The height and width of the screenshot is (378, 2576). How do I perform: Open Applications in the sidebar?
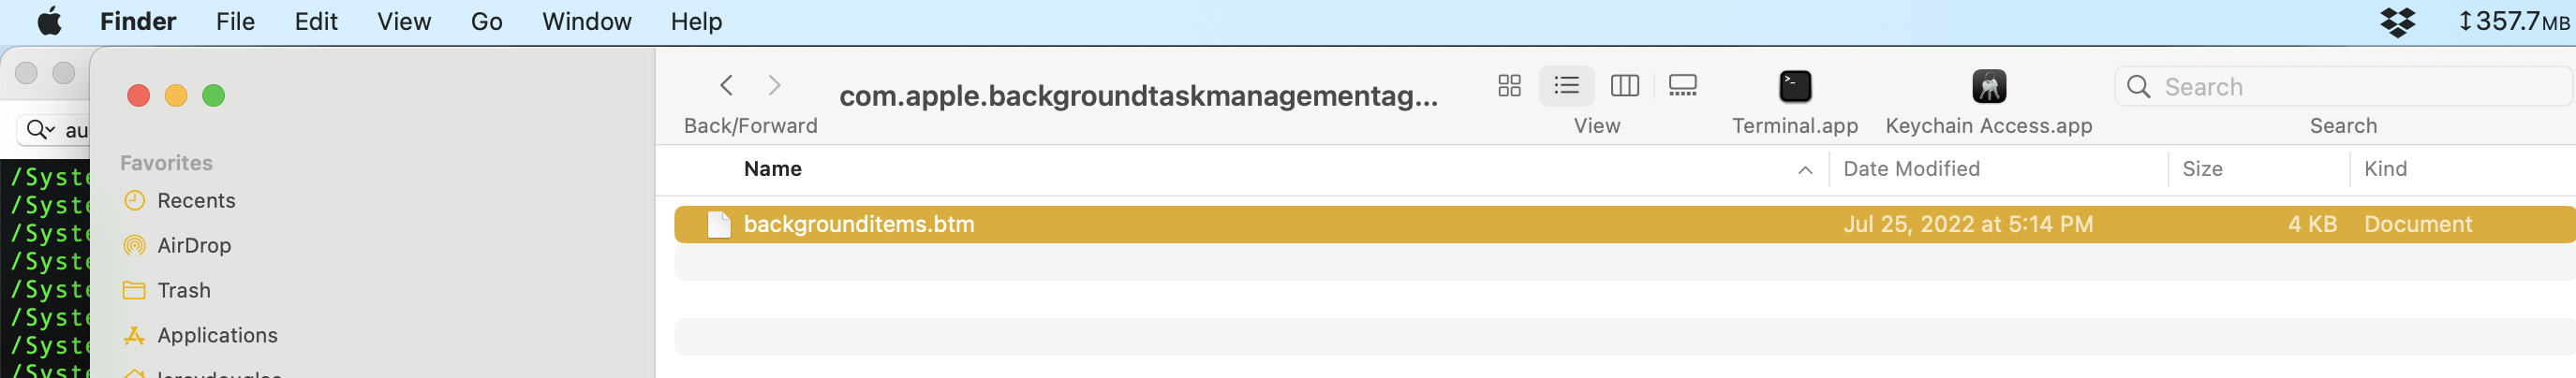(217, 335)
